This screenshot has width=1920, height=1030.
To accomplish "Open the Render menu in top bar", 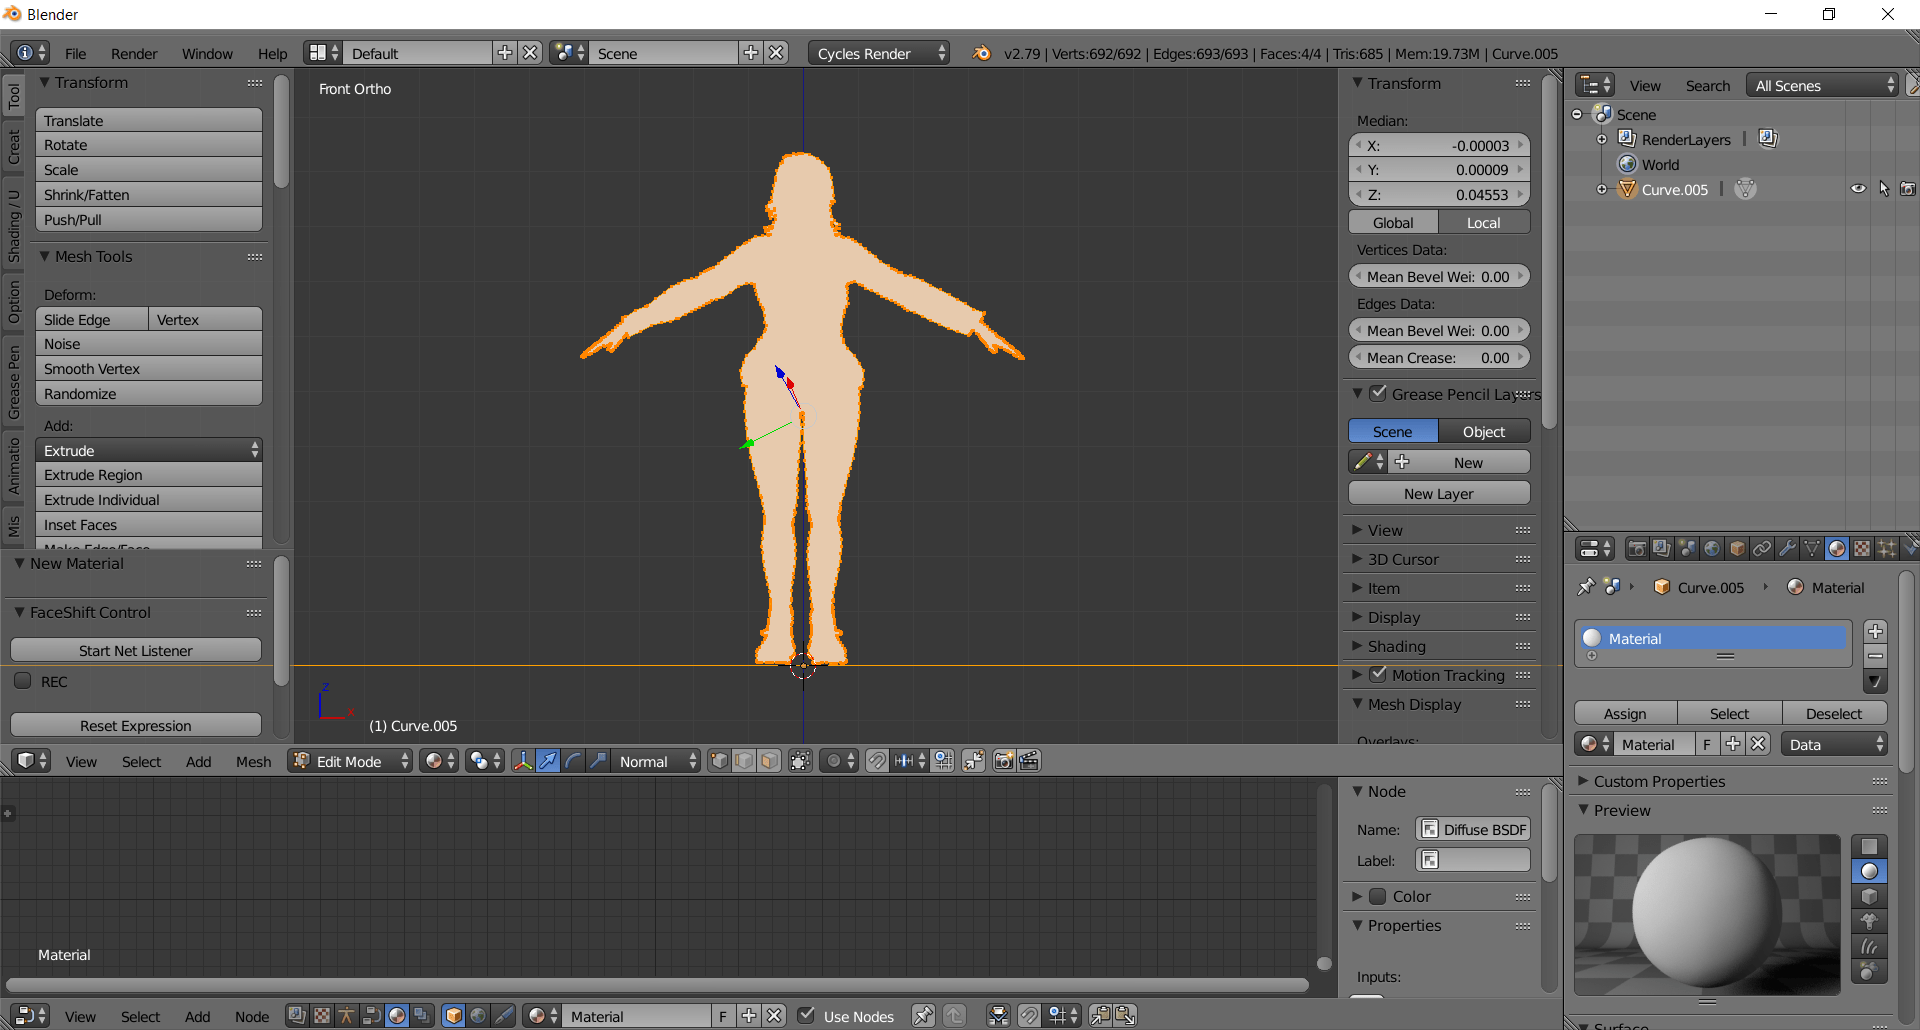I will point(134,53).
